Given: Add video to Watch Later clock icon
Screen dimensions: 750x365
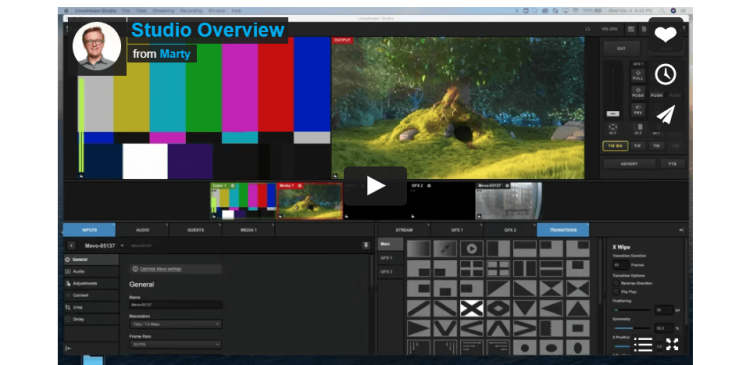Looking at the screenshot, I should tap(665, 74).
